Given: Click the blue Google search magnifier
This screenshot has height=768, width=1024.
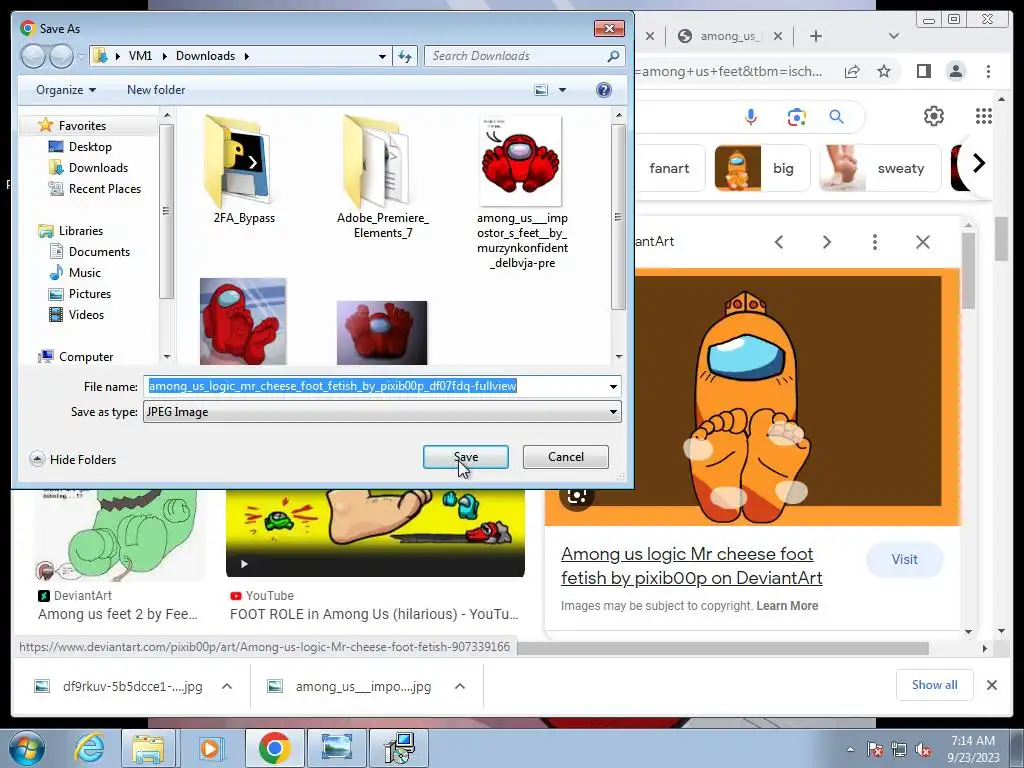Looking at the screenshot, I should (837, 117).
